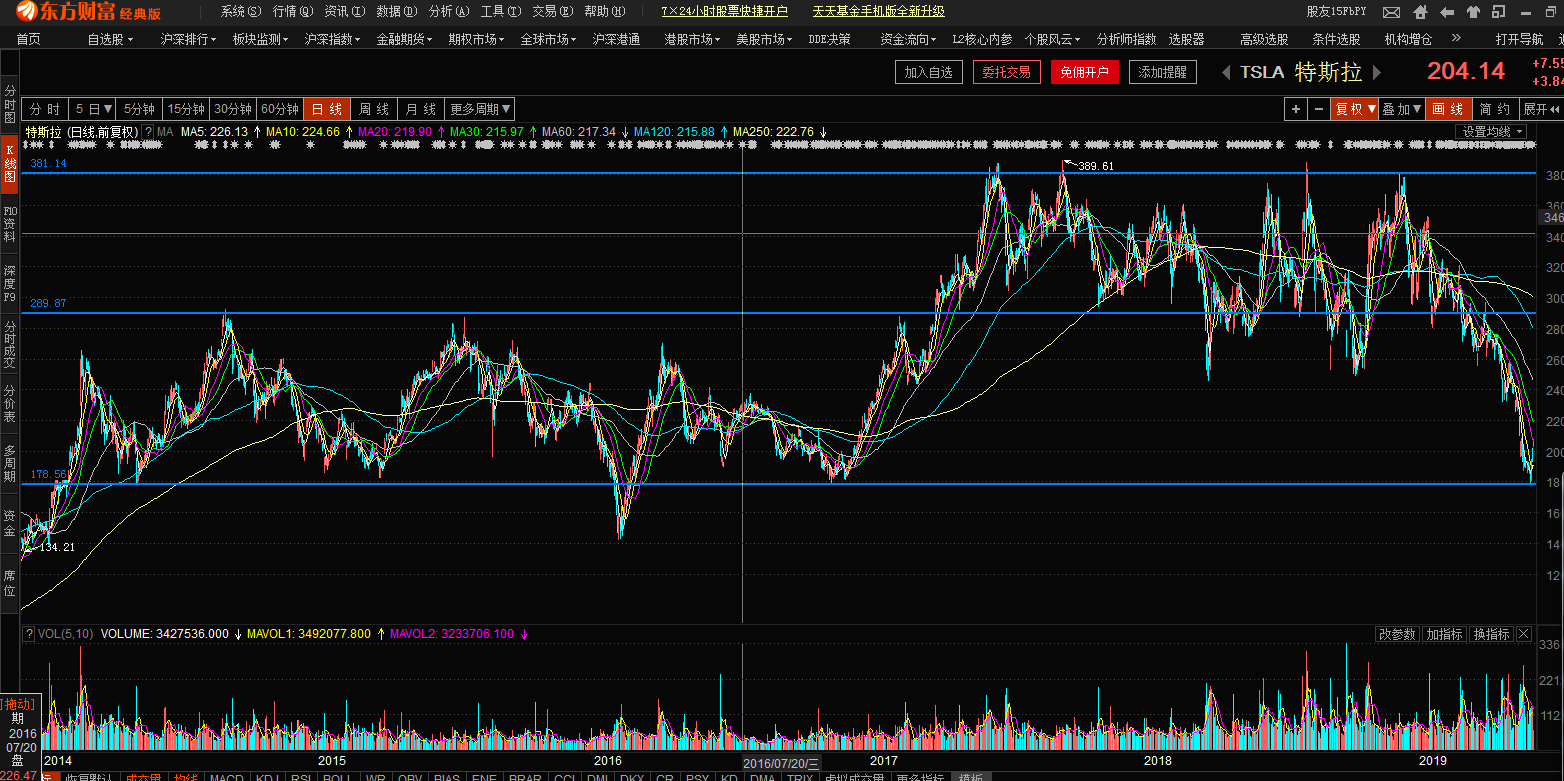Switch chart to 30分钟 period
Image resolution: width=1564 pixels, height=781 pixels.
(x=233, y=109)
